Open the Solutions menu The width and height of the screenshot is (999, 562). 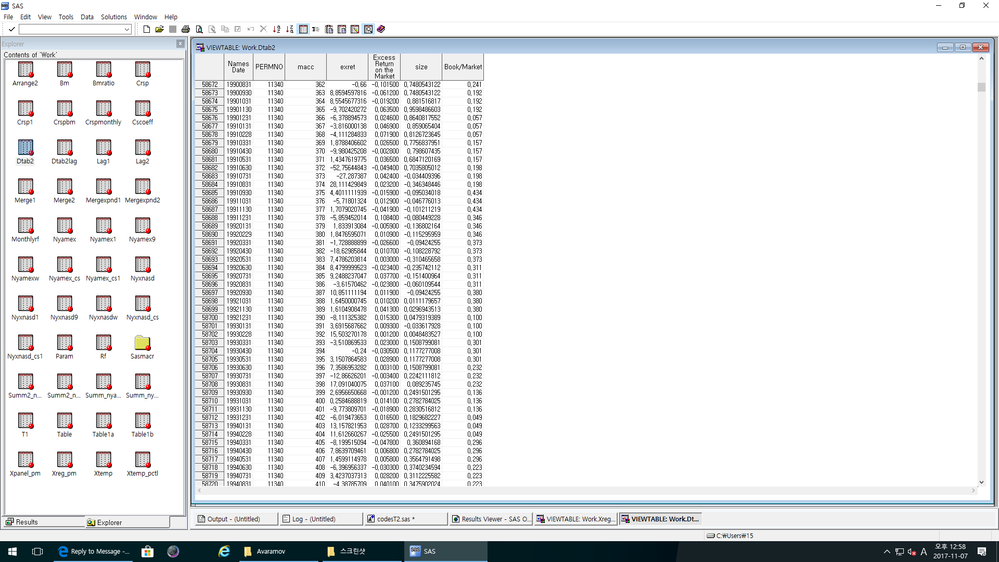(x=113, y=17)
